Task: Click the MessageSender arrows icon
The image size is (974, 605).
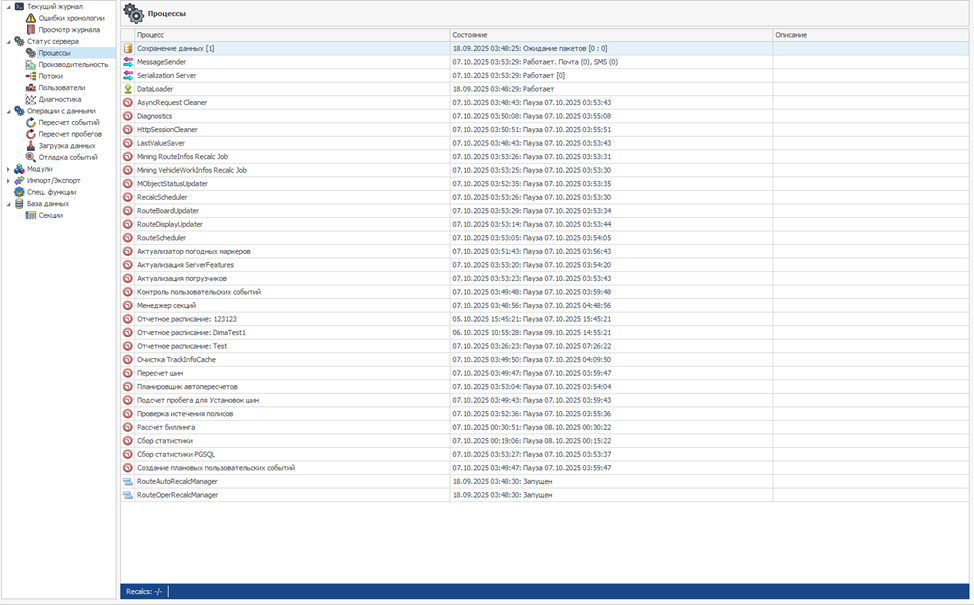Action: [128, 62]
